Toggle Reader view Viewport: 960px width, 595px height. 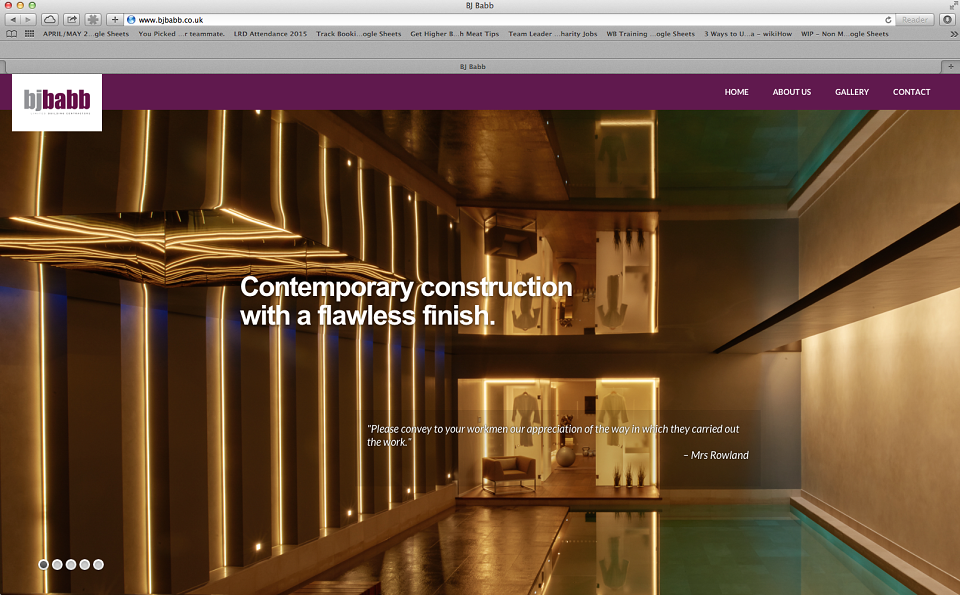(x=912, y=18)
